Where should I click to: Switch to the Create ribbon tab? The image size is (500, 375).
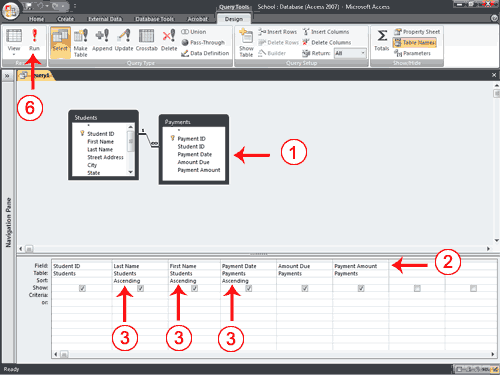pyautogui.click(x=66, y=19)
